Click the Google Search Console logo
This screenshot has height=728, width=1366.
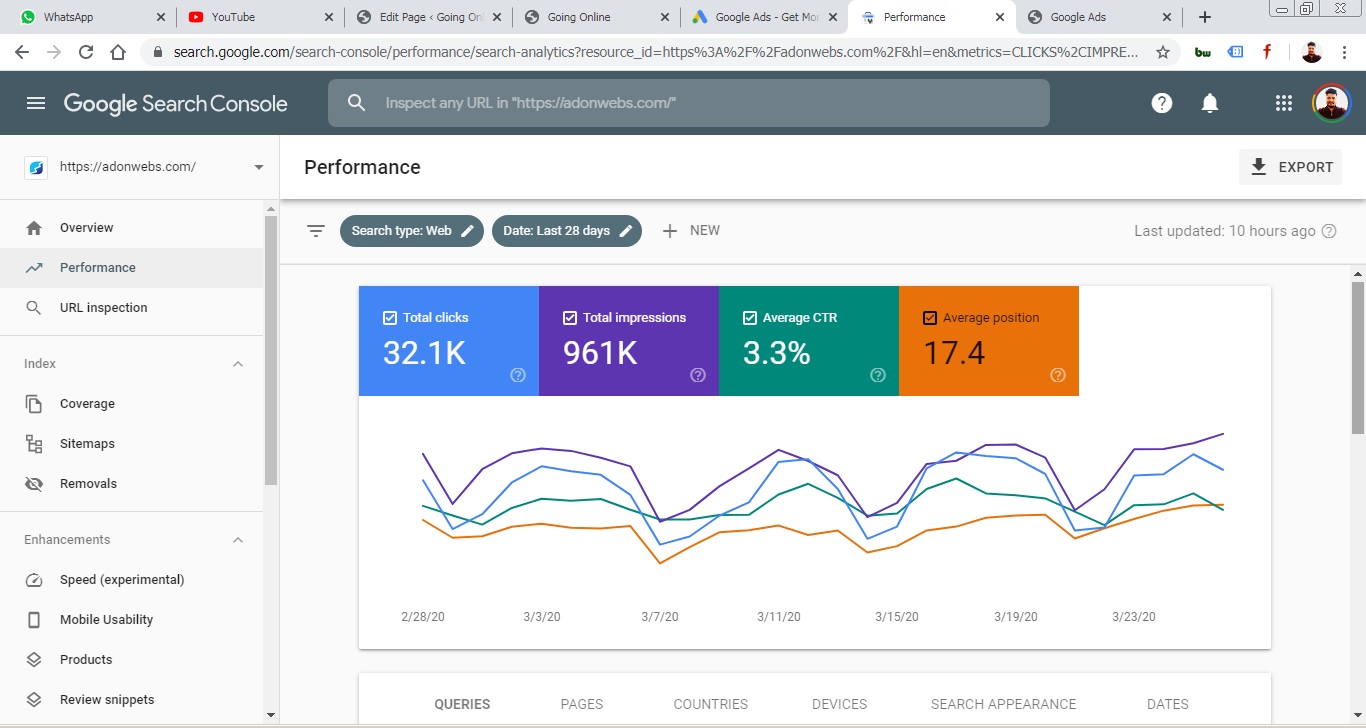pyautogui.click(x=175, y=103)
